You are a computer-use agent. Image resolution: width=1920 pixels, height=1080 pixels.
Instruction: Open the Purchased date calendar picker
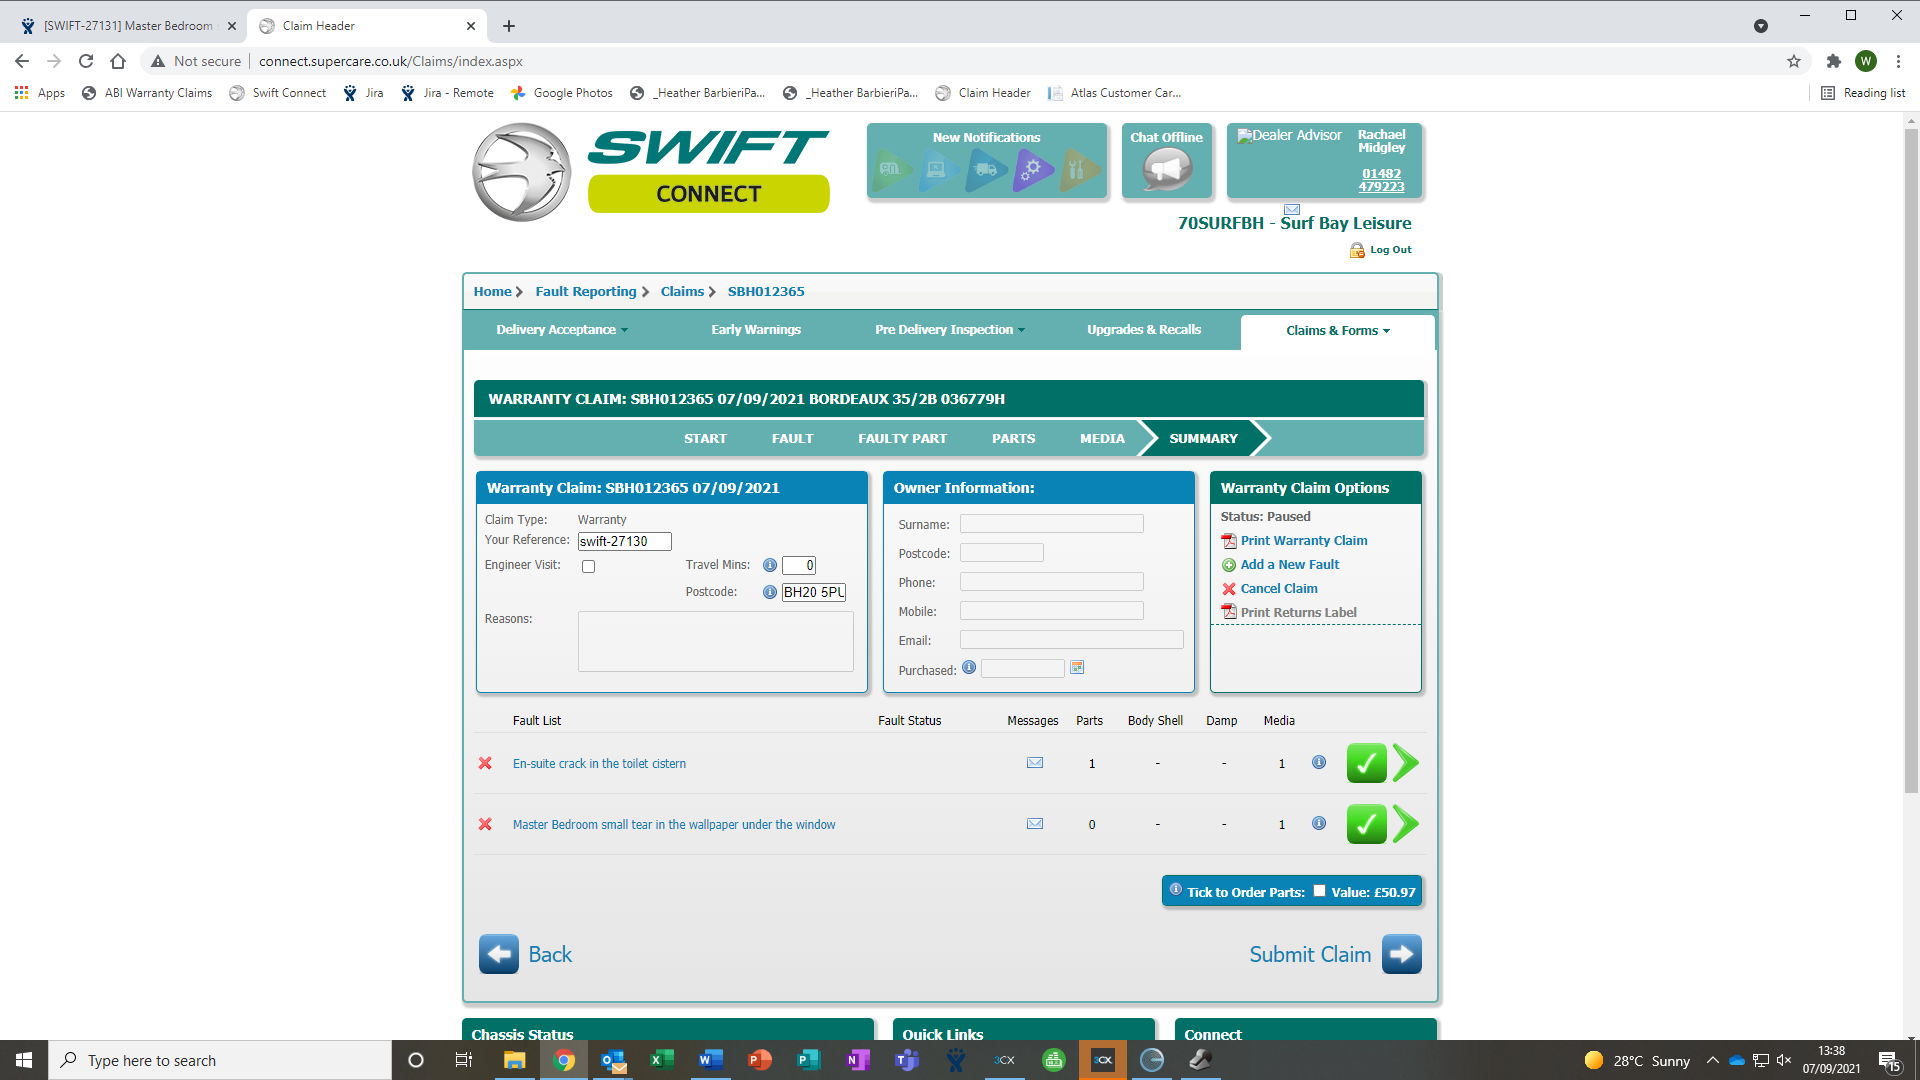pyautogui.click(x=1077, y=668)
